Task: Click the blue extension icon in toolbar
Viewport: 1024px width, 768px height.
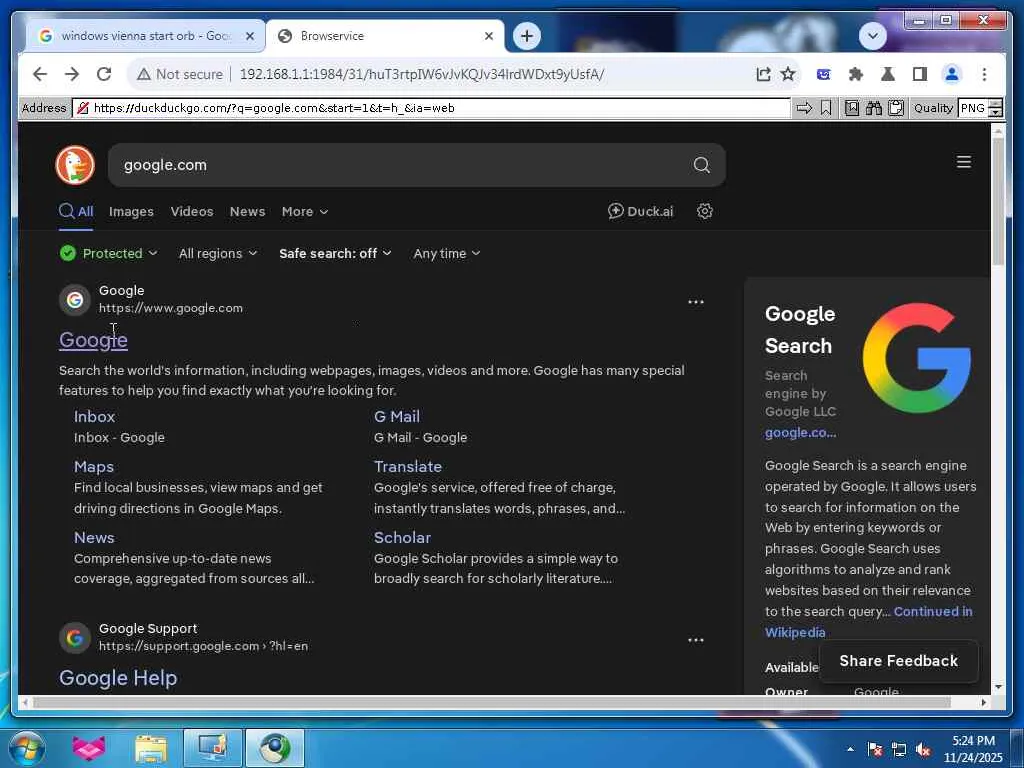Action: [824, 74]
